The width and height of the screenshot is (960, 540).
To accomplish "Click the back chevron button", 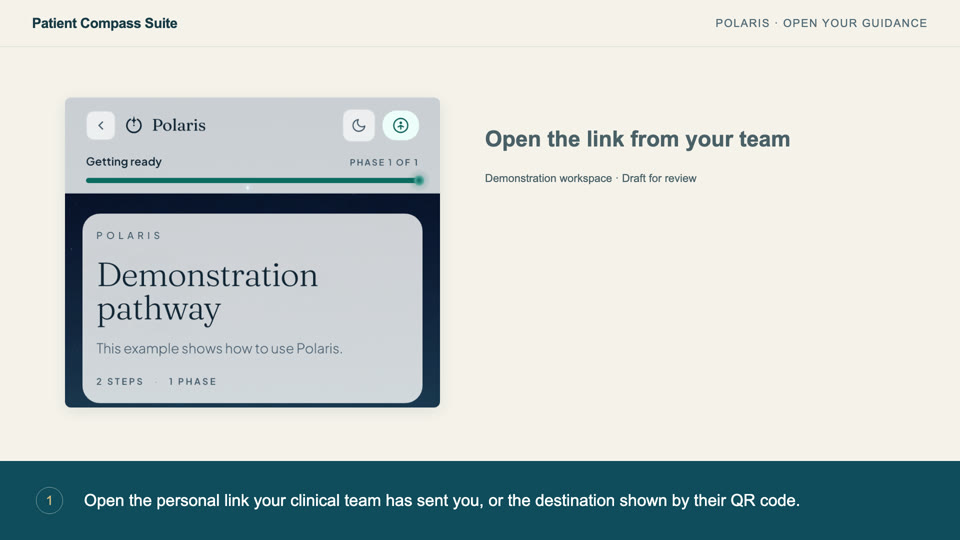I will (x=100, y=126).
